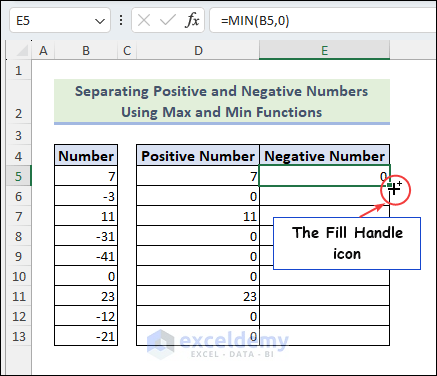Select empty cell E13 under Negative Number
The width and height of the screenshot is (437, 376).
324,336
